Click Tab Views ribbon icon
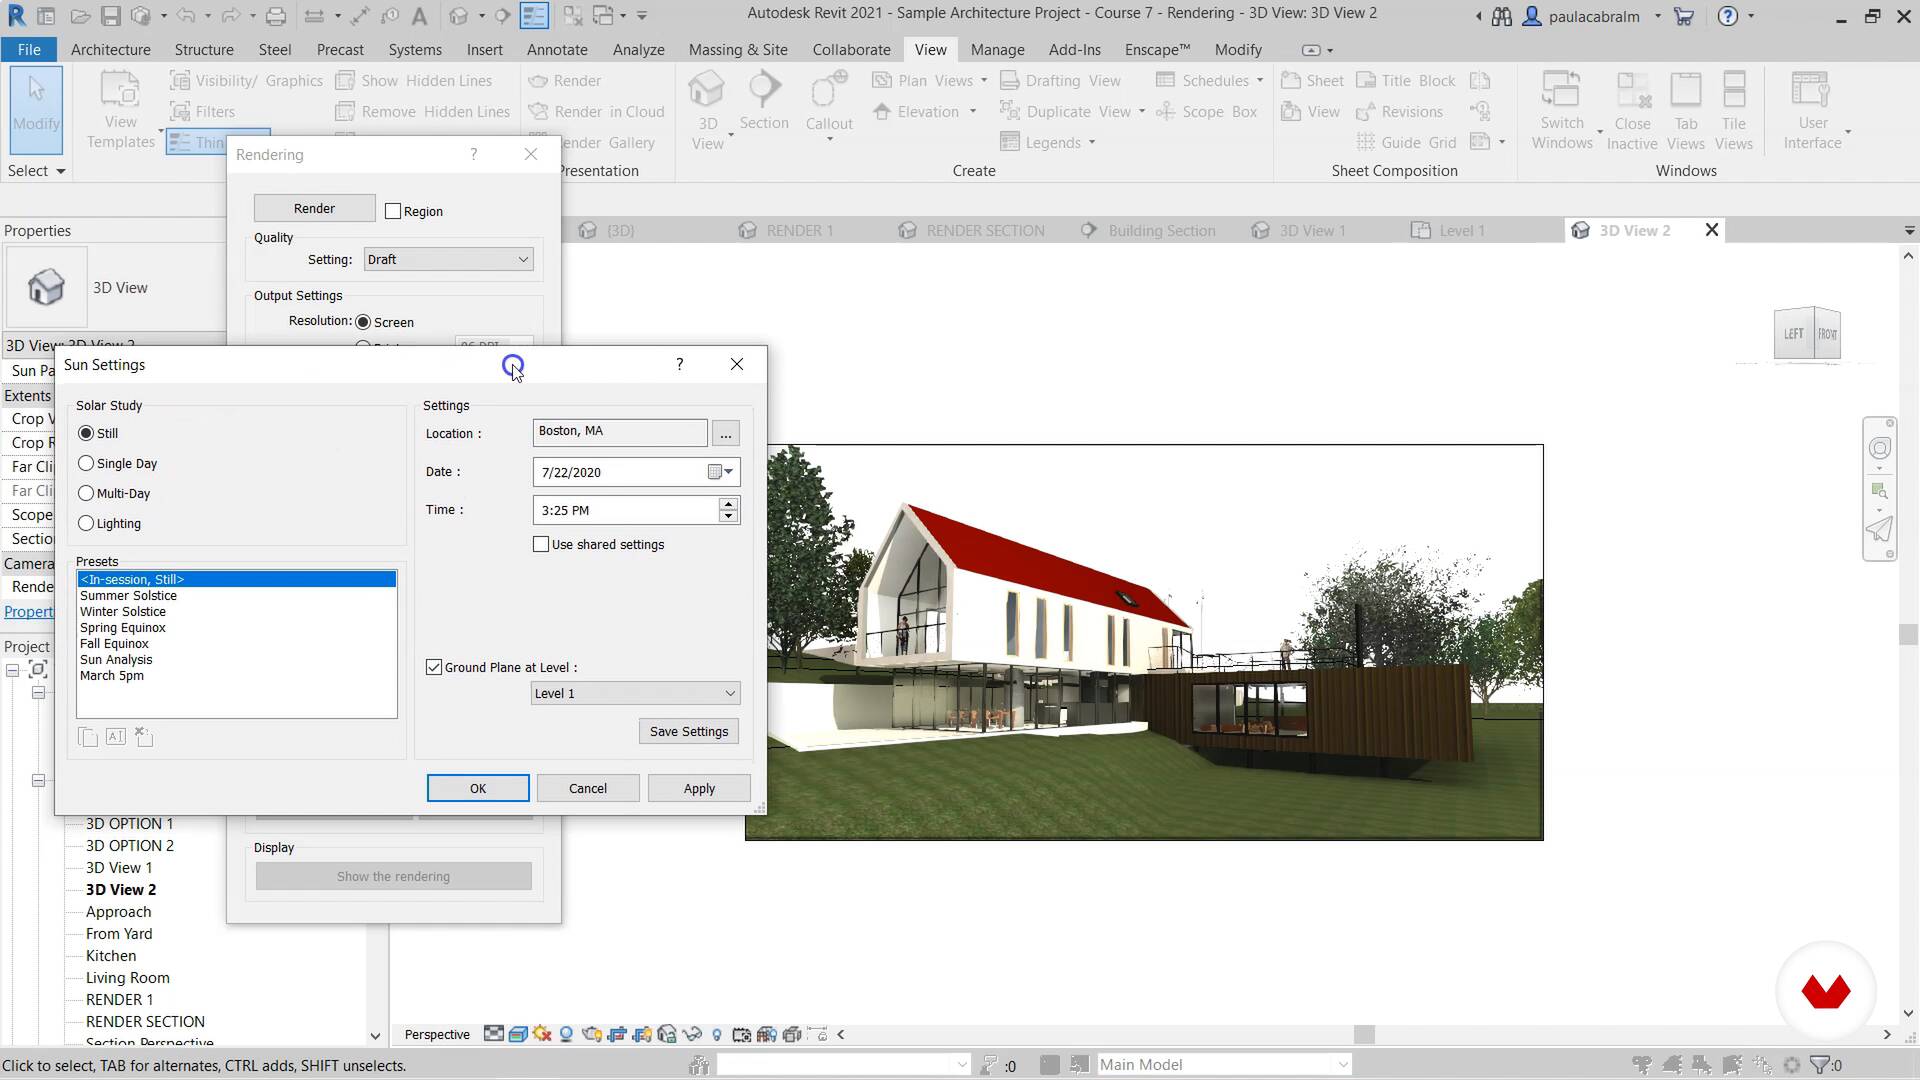 [x=1686, y=110]
